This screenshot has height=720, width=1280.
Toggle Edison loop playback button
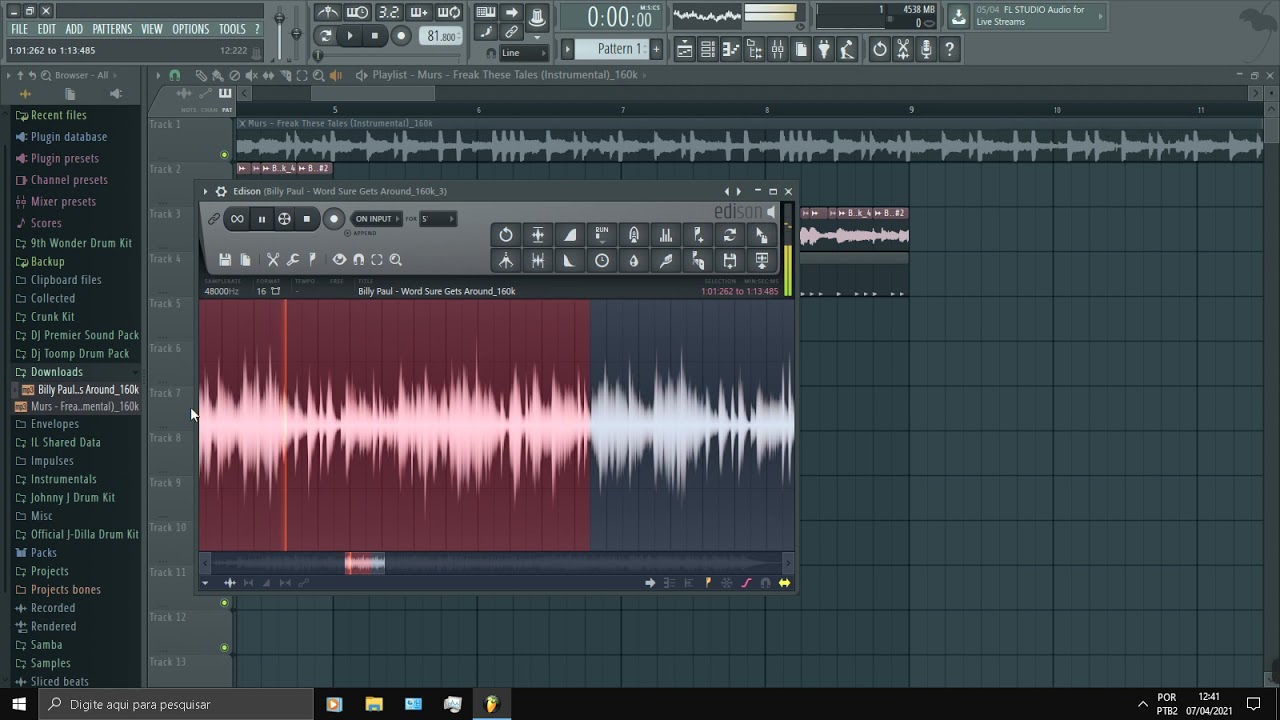[x=237, y=219]
